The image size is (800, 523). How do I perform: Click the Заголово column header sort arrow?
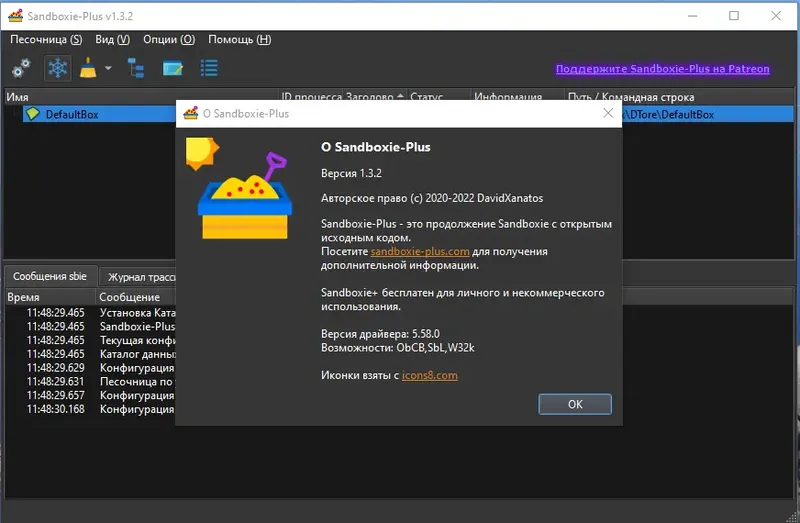(401, 96)
